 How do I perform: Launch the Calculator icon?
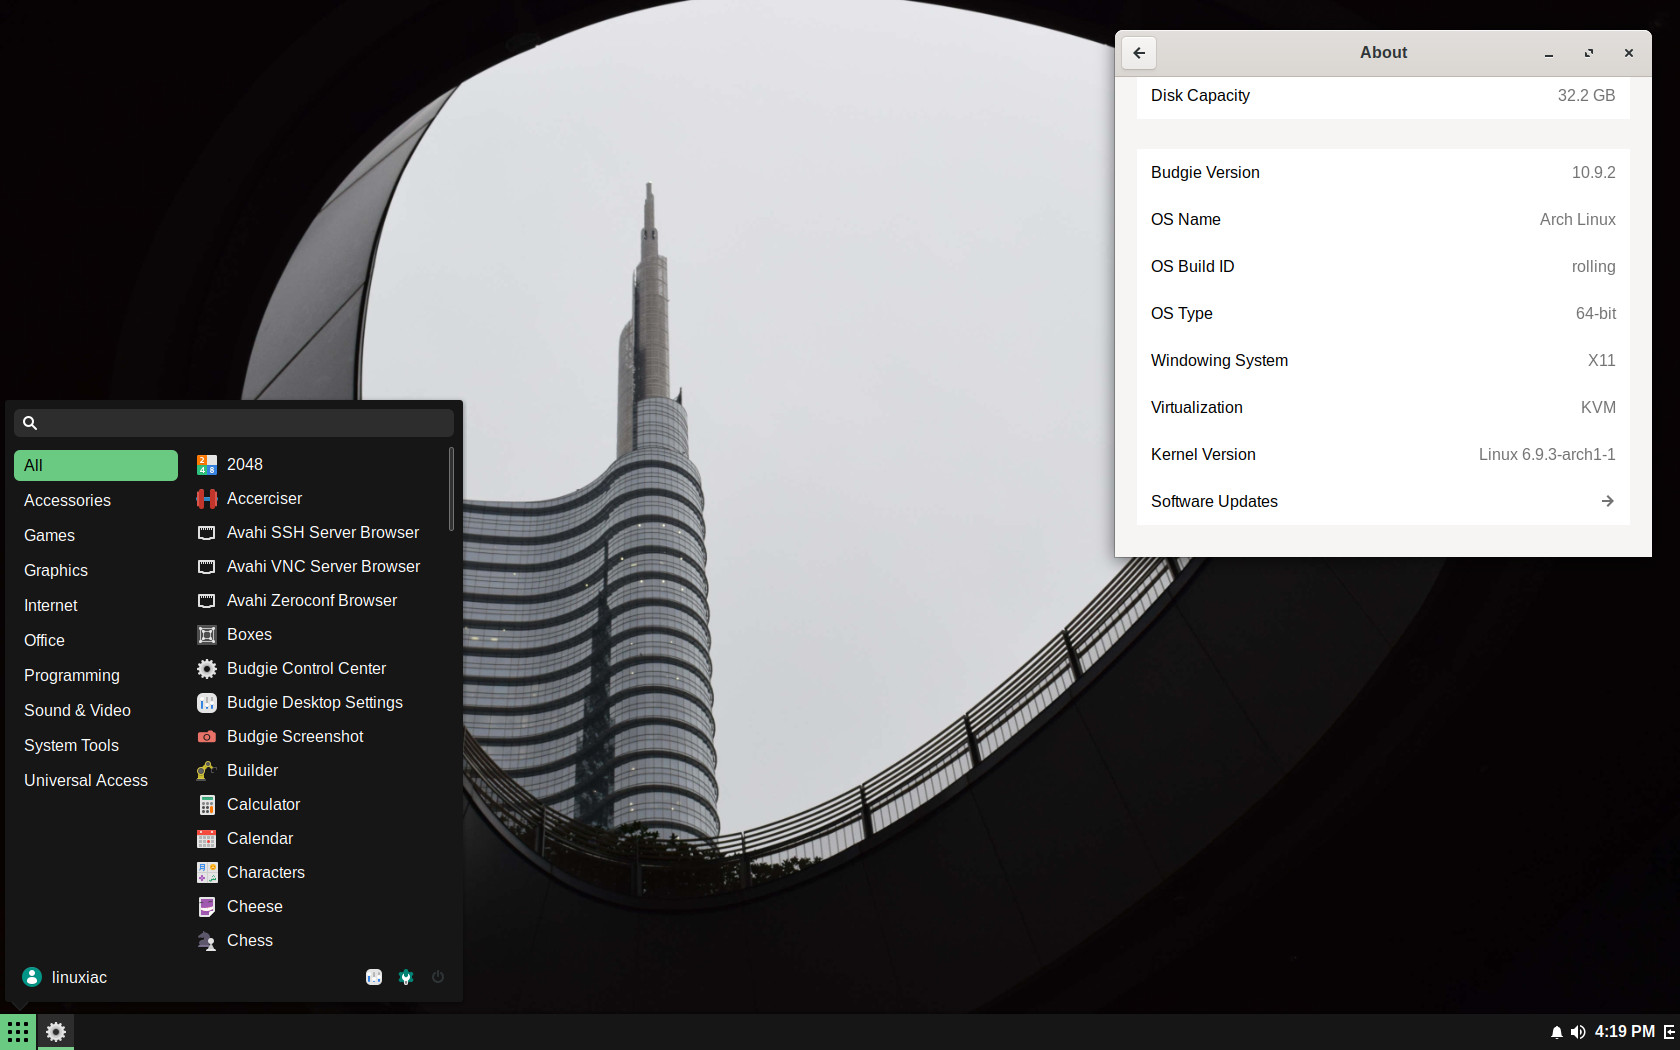tap(207, 805)
